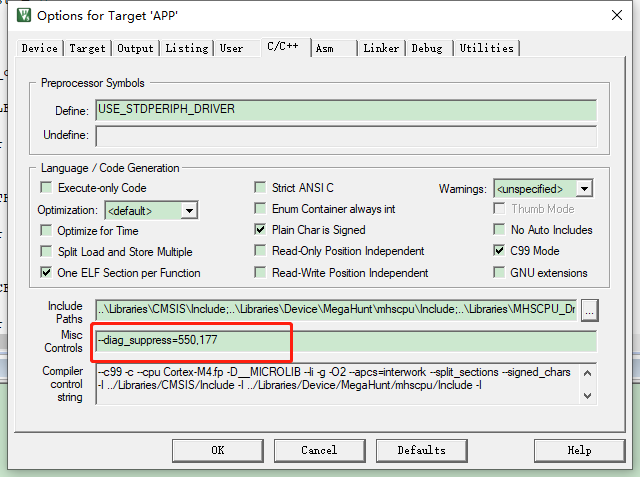Uncheck C99 Mode checkbox
Image resolution: width=640 pixels, height=477 pixels.
tap(499, 251)
